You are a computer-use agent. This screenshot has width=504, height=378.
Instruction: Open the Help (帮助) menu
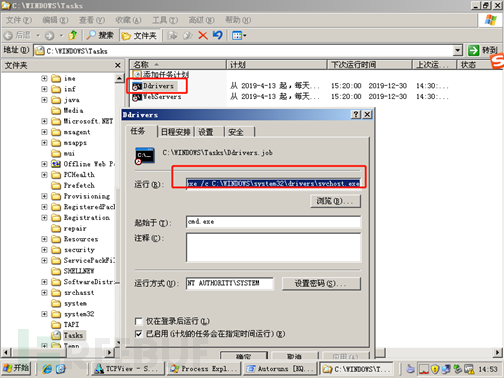point(238,20)
